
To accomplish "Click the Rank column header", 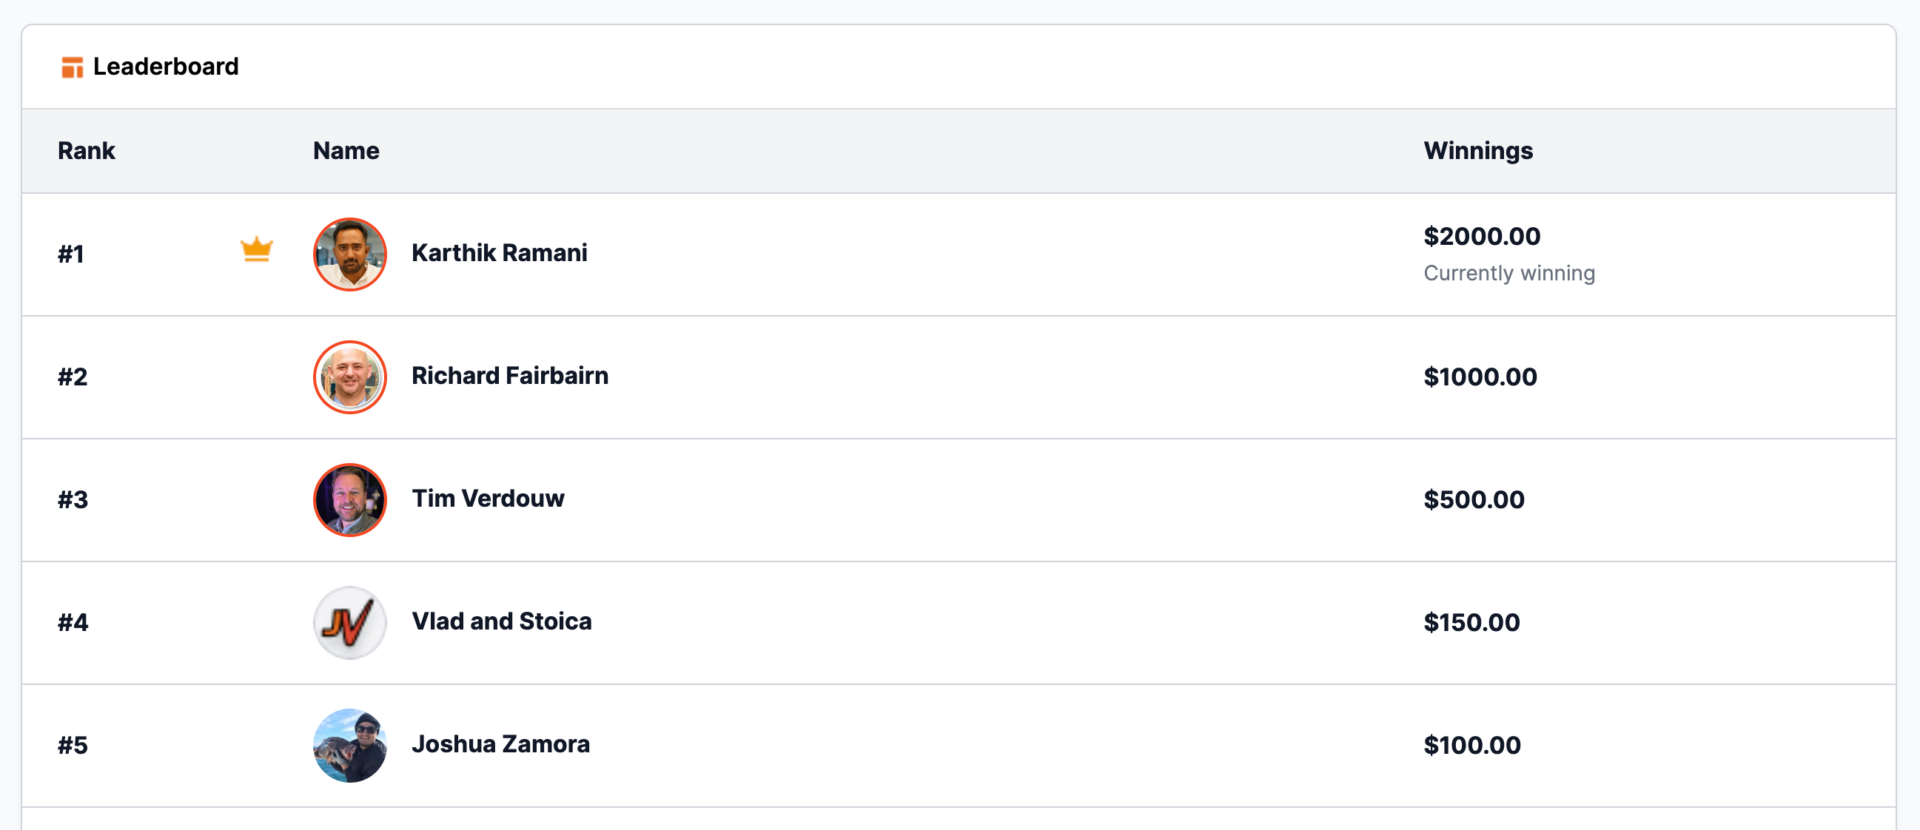I will click(86, 151).
